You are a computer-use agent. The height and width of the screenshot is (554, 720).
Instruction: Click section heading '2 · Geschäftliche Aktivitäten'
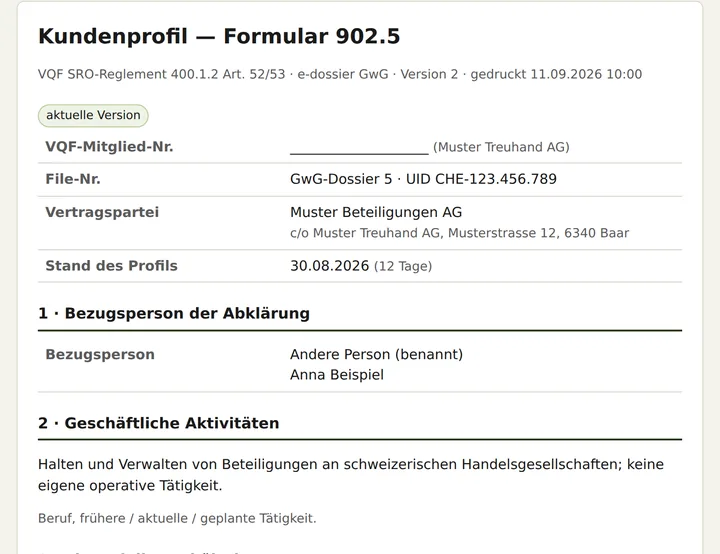158,423
